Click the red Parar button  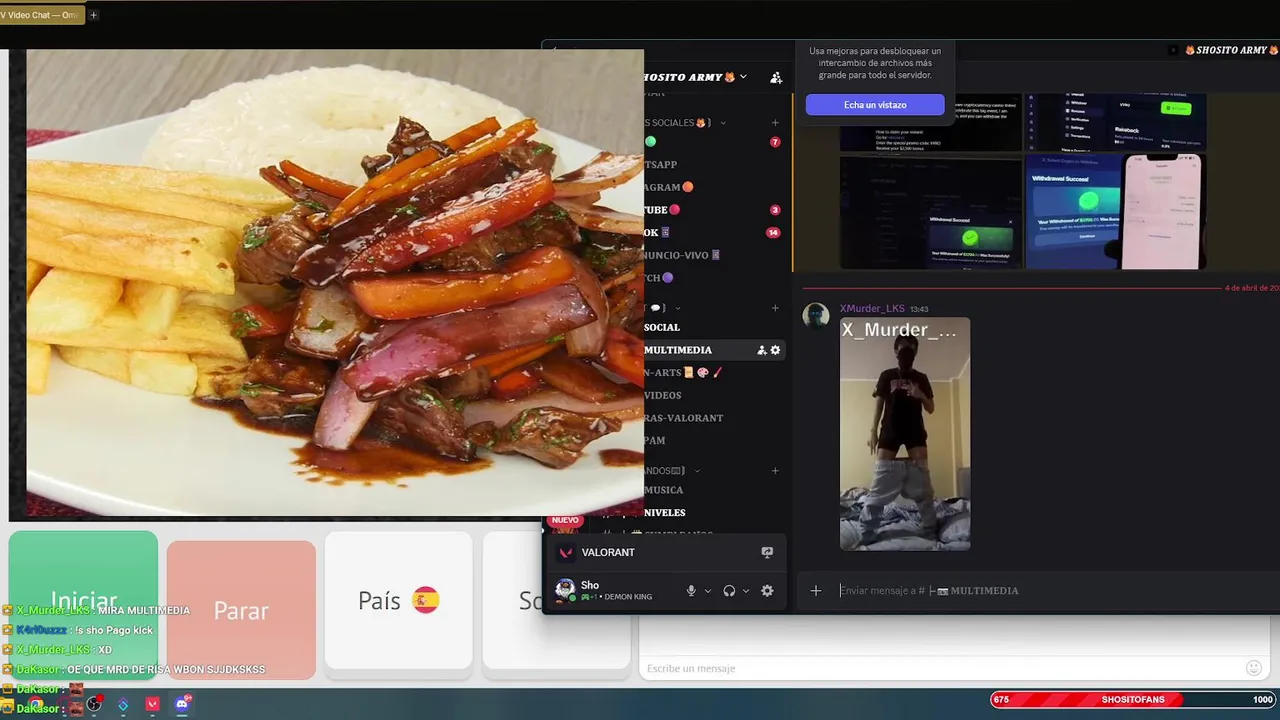pyautogui.click(x=241, y=610)
